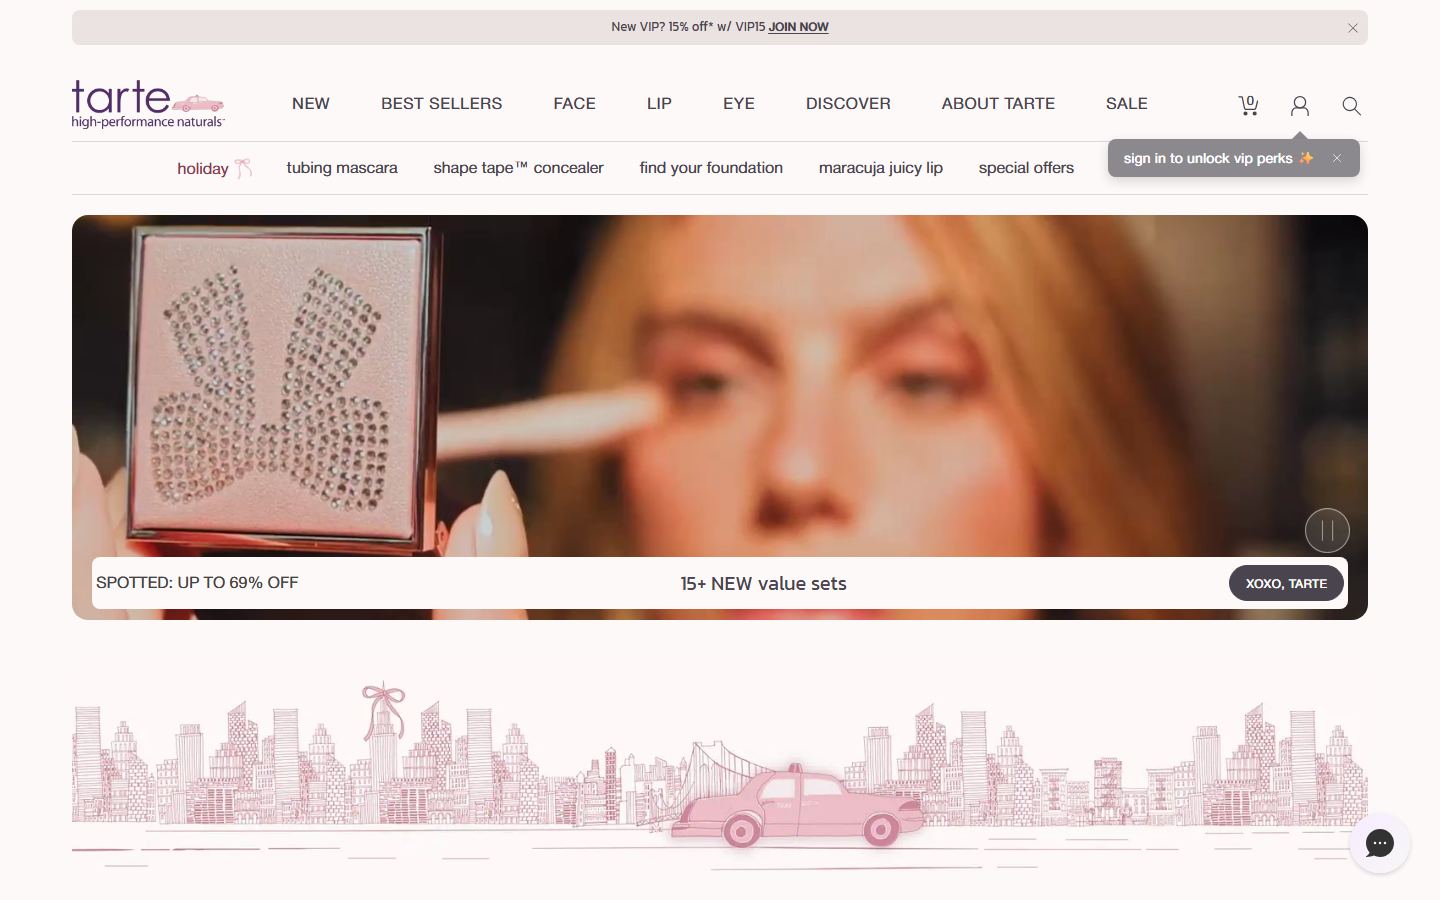Open the account profile icon
This screenshot has width=1440, height=900.
[x=1300, y=105]
